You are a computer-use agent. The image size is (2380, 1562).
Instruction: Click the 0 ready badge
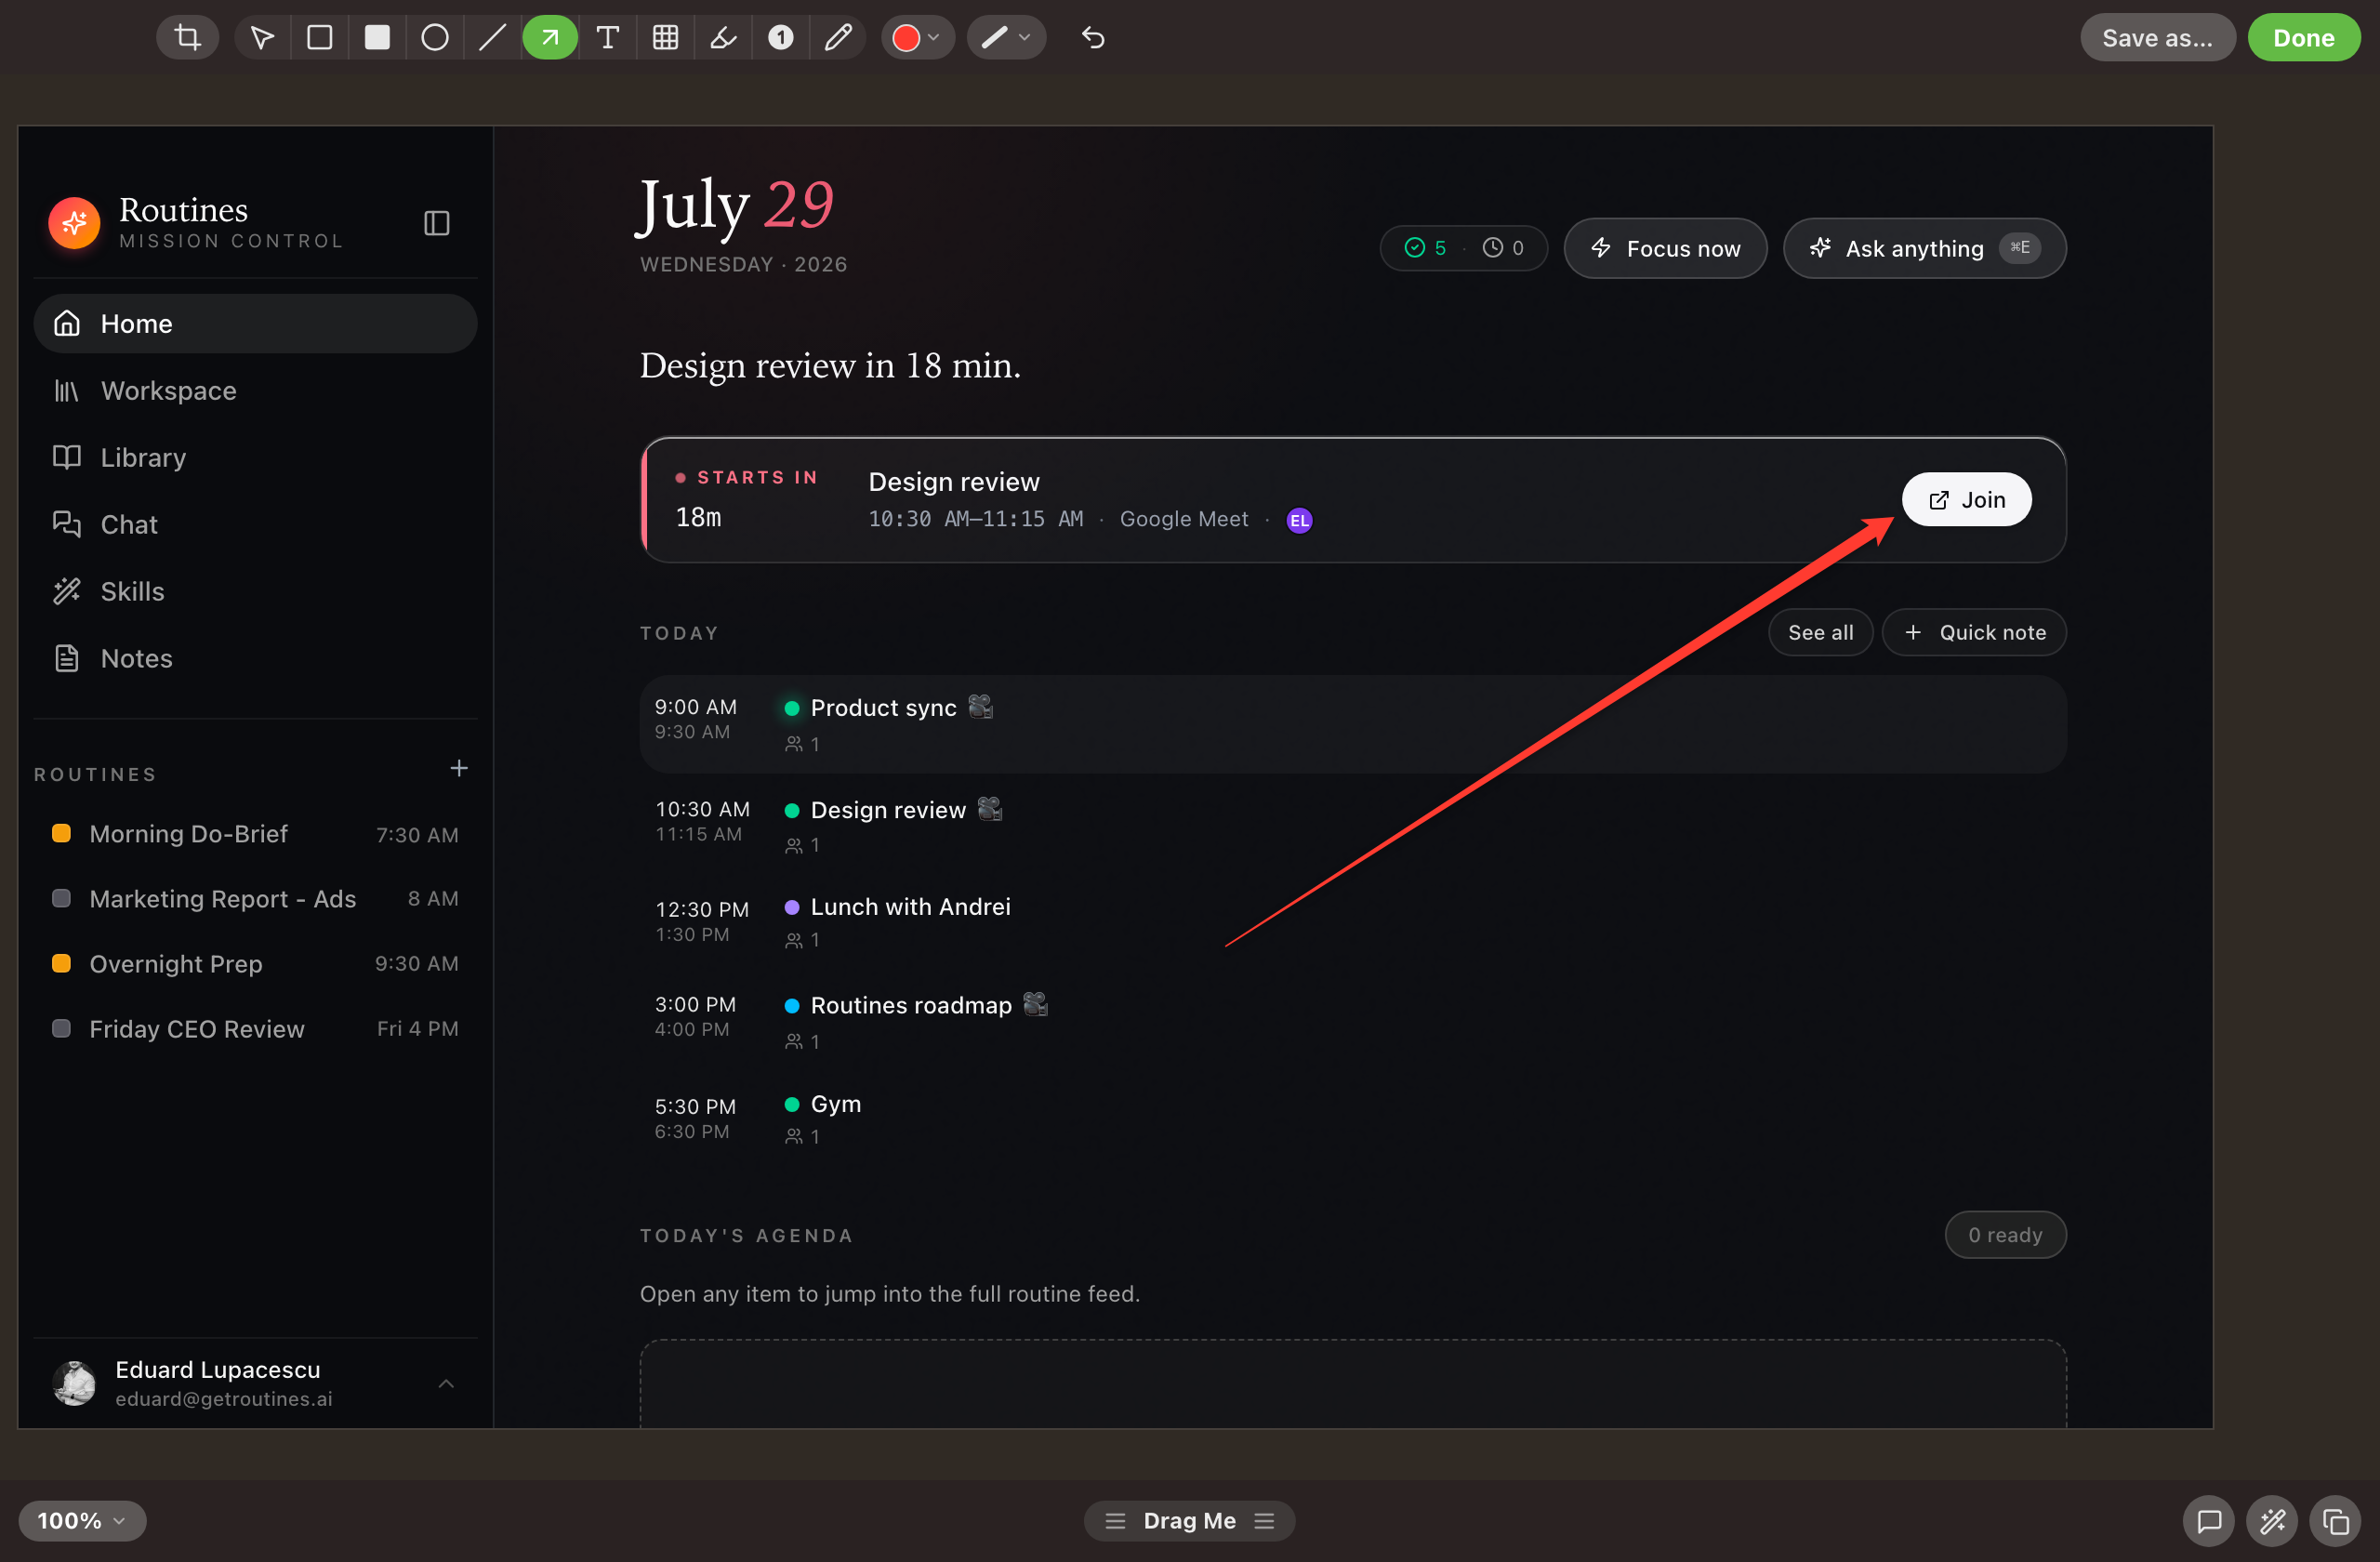[2005, 1235]
